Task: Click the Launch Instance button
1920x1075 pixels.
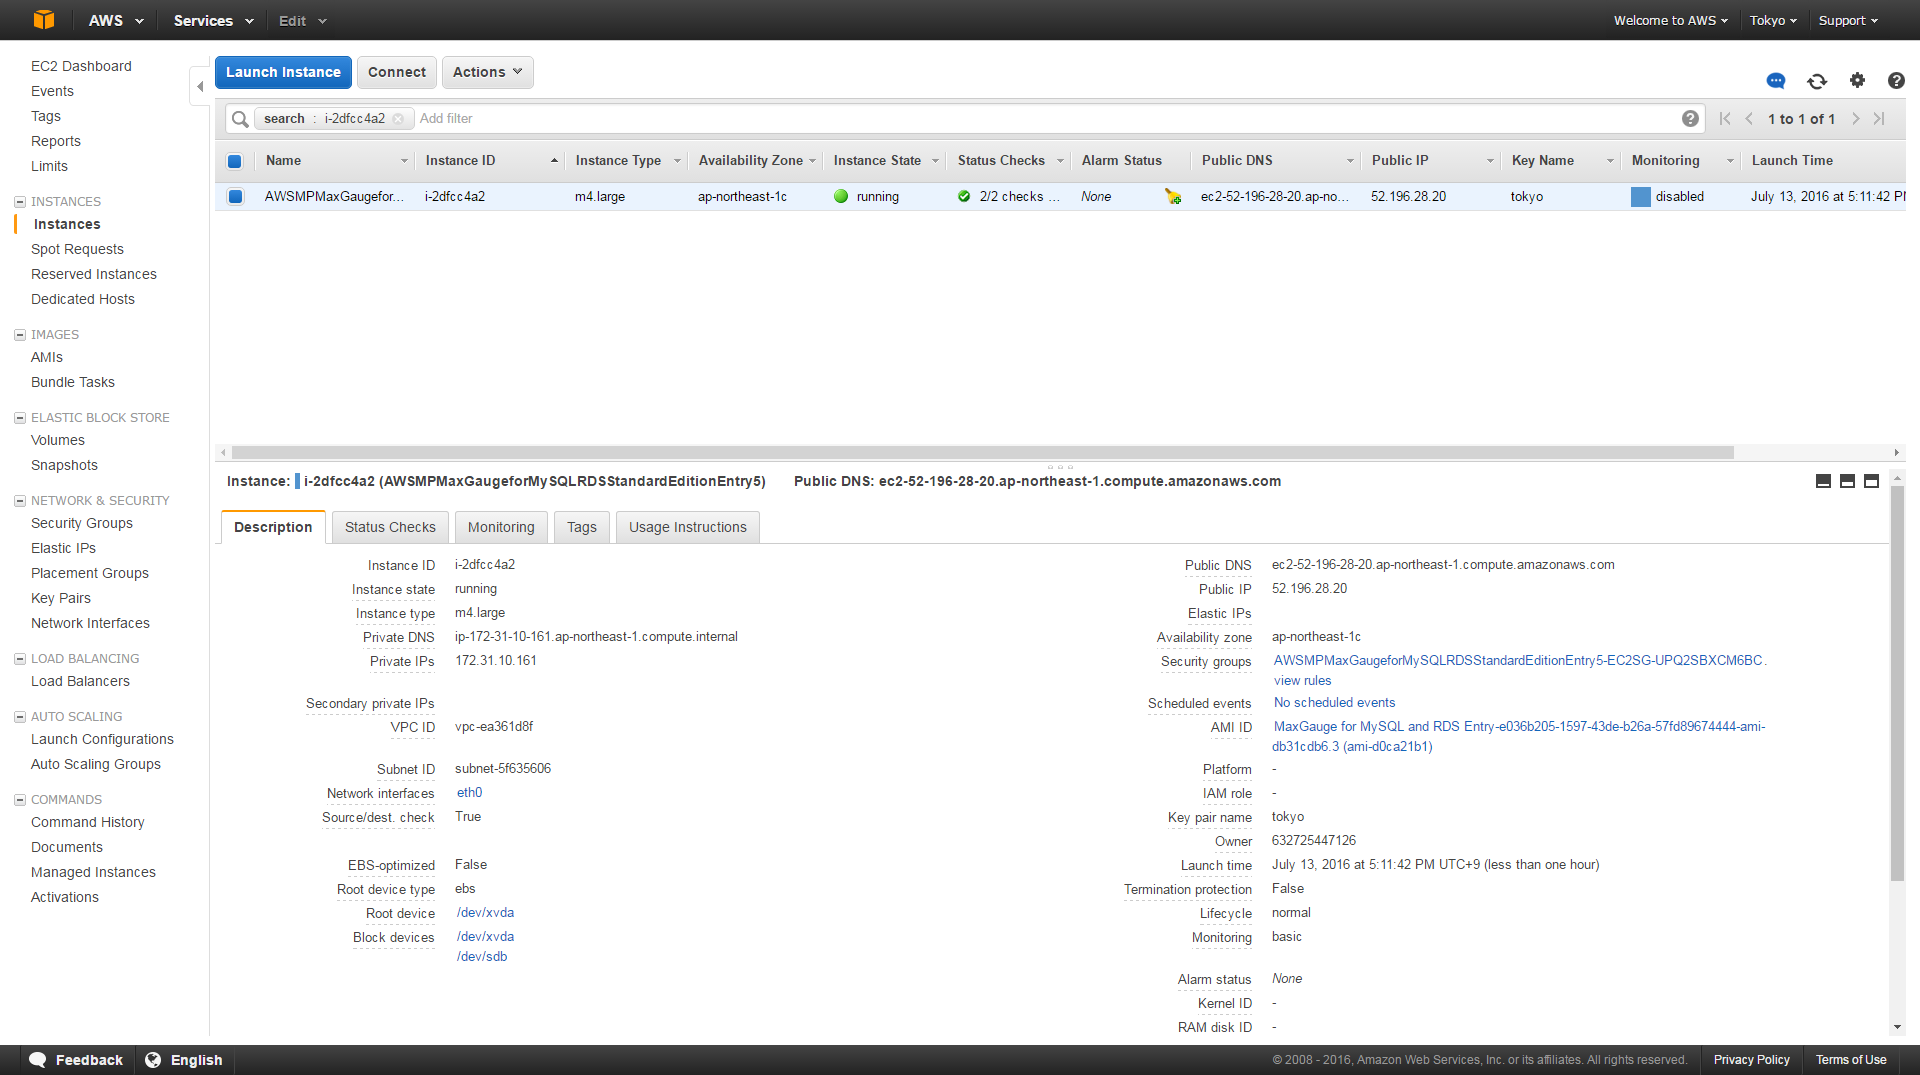Action: (x=283, y=72)
